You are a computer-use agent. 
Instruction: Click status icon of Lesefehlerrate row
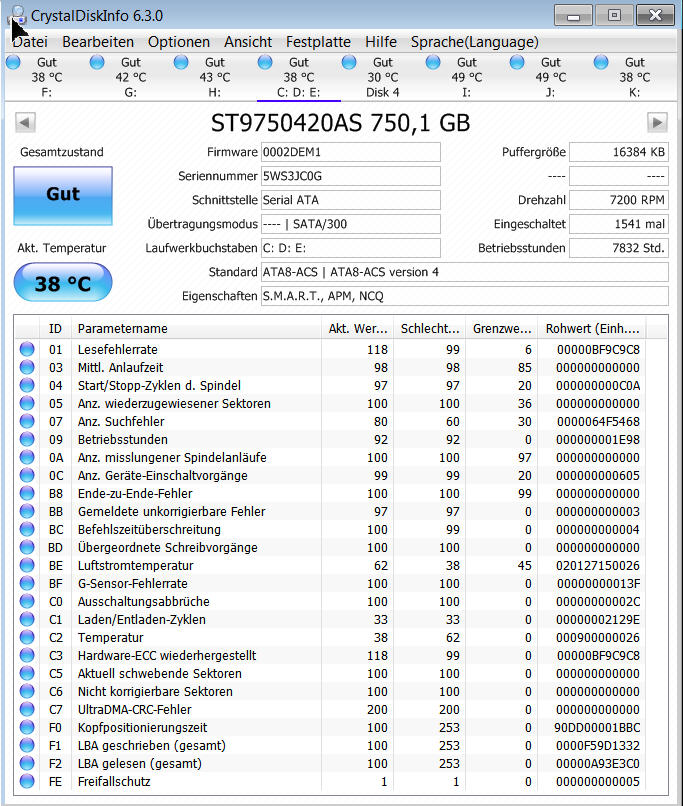point(27,349)
